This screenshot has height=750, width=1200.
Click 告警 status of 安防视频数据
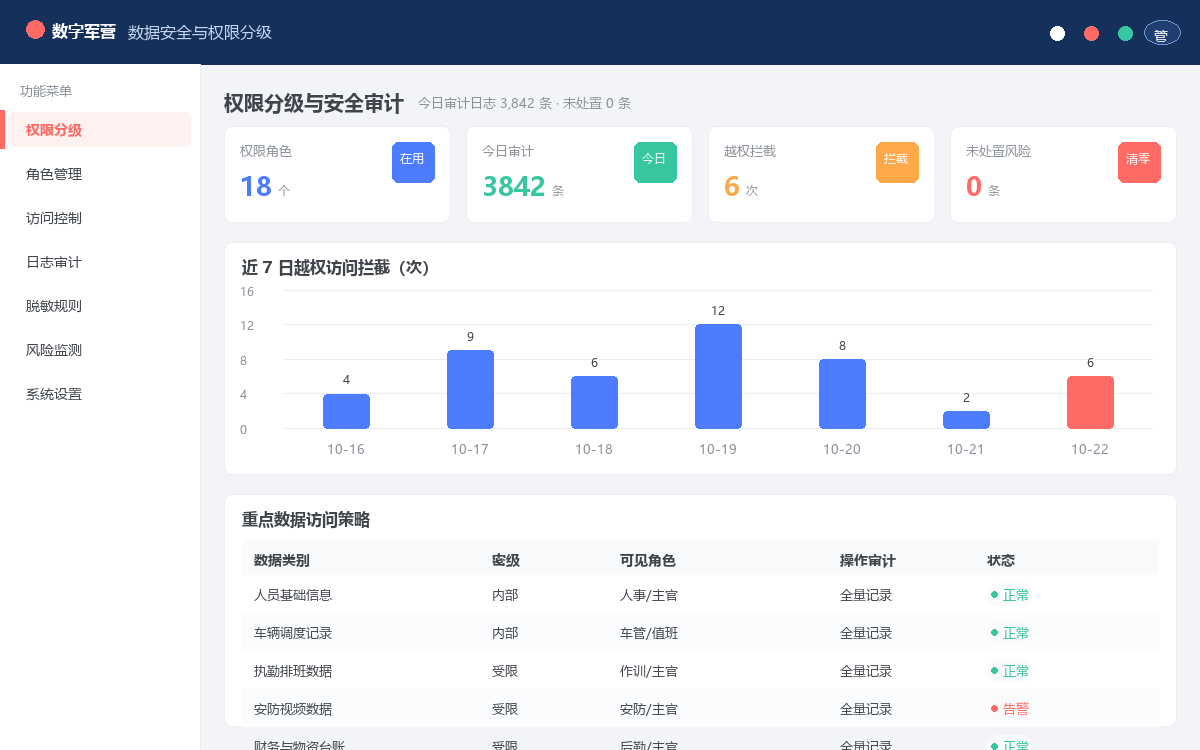[x=1009, y=709]
